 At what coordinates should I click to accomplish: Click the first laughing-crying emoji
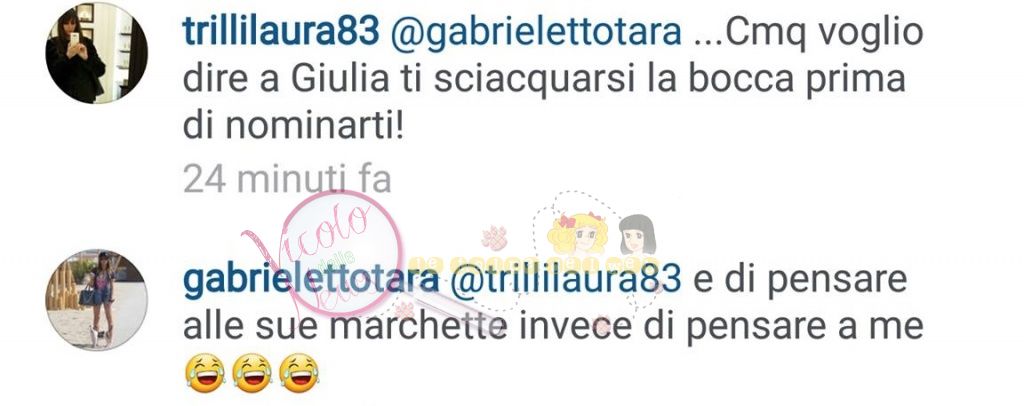(x=205, y=373)
